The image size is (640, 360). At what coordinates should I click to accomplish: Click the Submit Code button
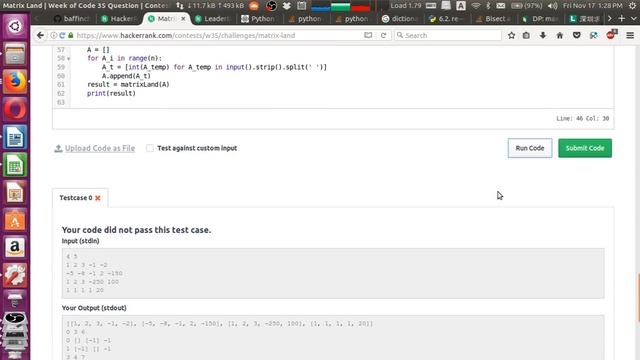coord(585,148)
